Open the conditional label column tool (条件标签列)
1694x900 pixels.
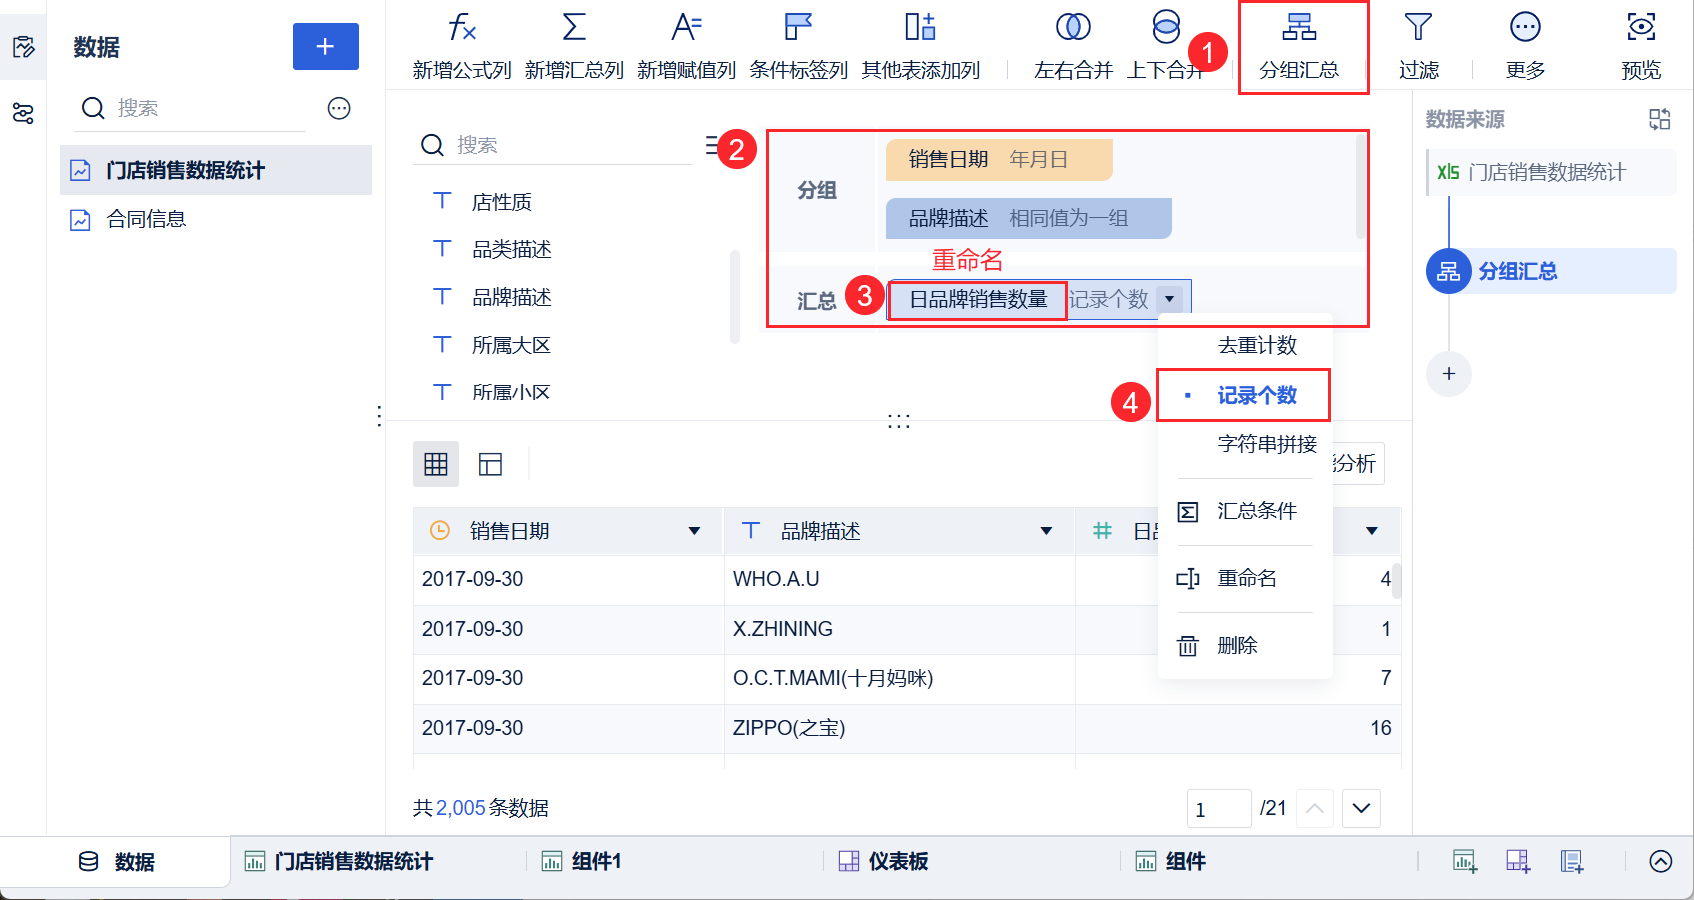798,45
